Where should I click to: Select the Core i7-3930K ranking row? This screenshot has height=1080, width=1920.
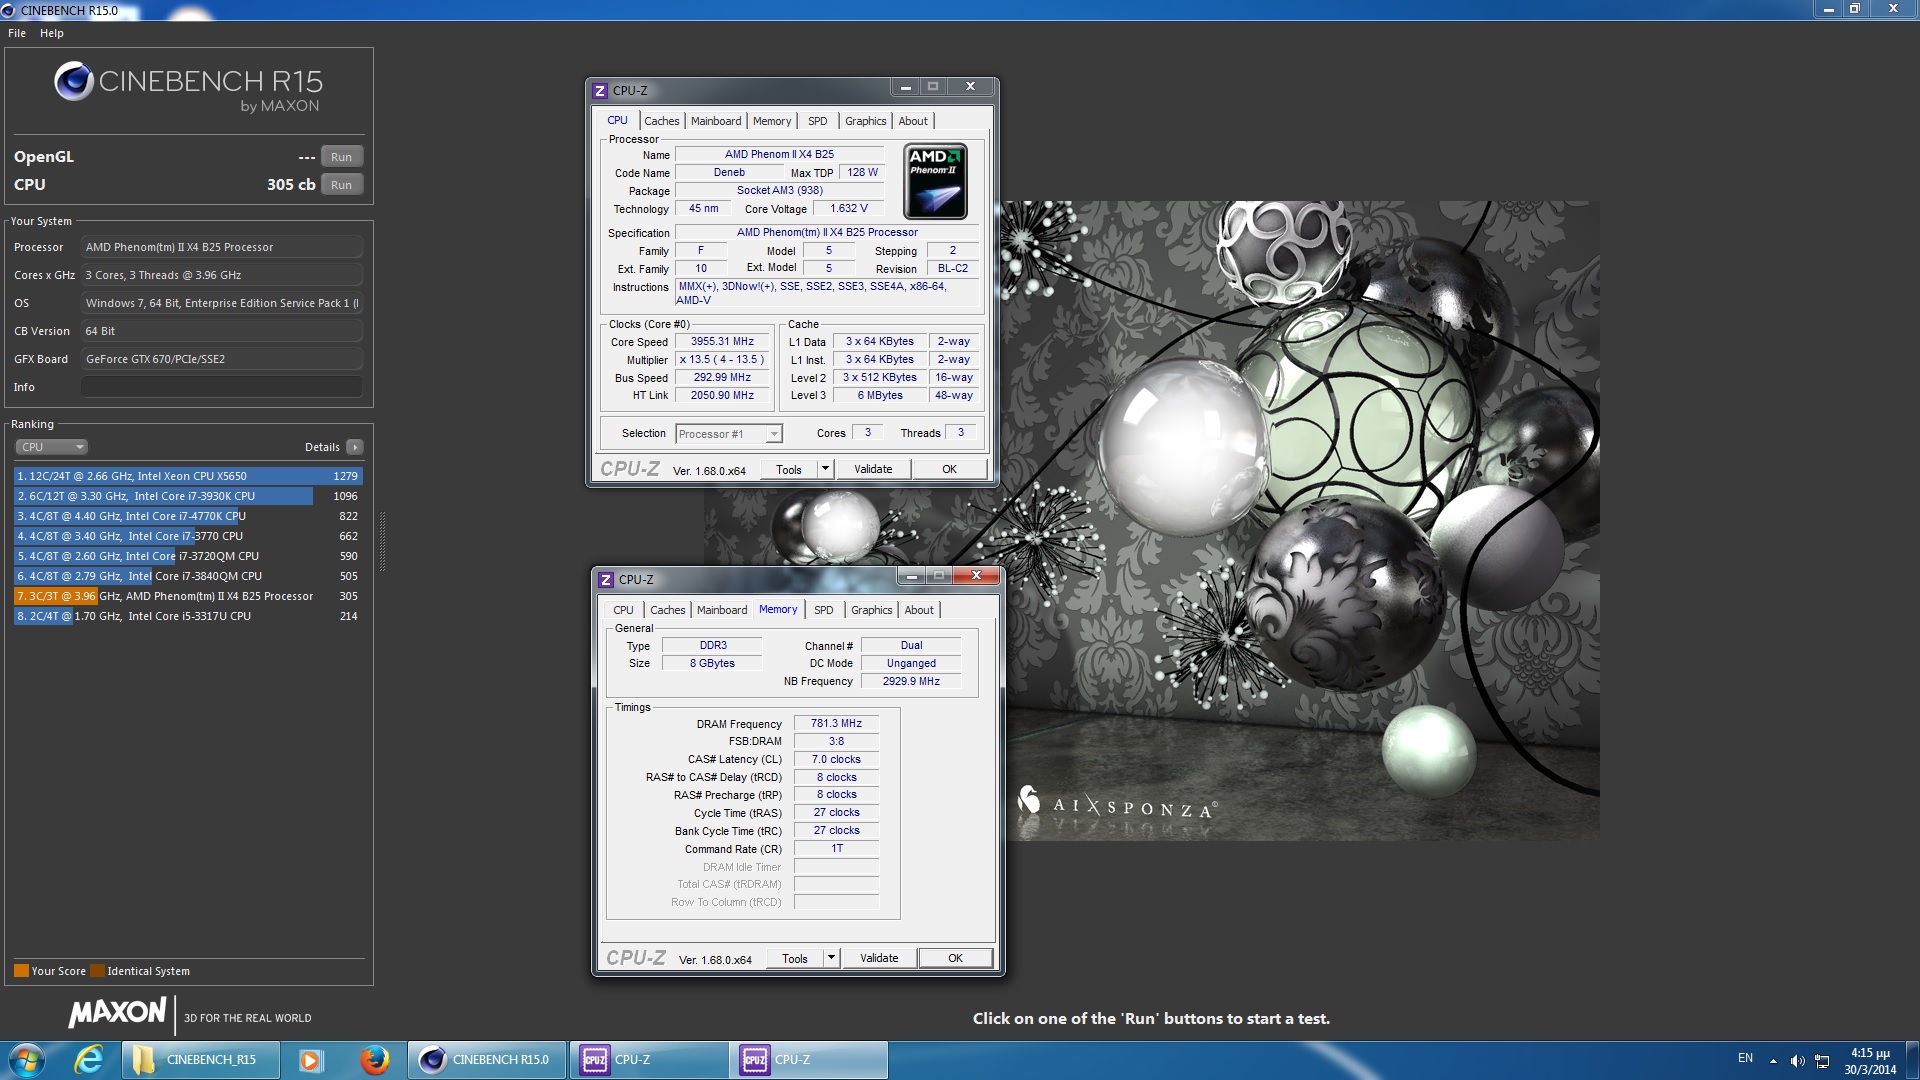188,496
